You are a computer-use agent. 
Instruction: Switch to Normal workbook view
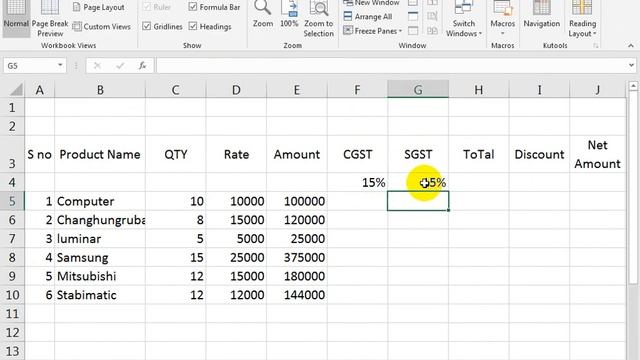coord(16,18)
